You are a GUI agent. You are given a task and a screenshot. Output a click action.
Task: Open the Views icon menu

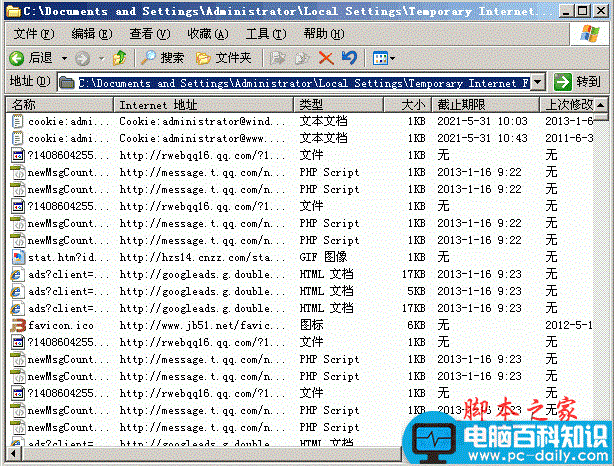pyautogui.click(x=380, y=58)
